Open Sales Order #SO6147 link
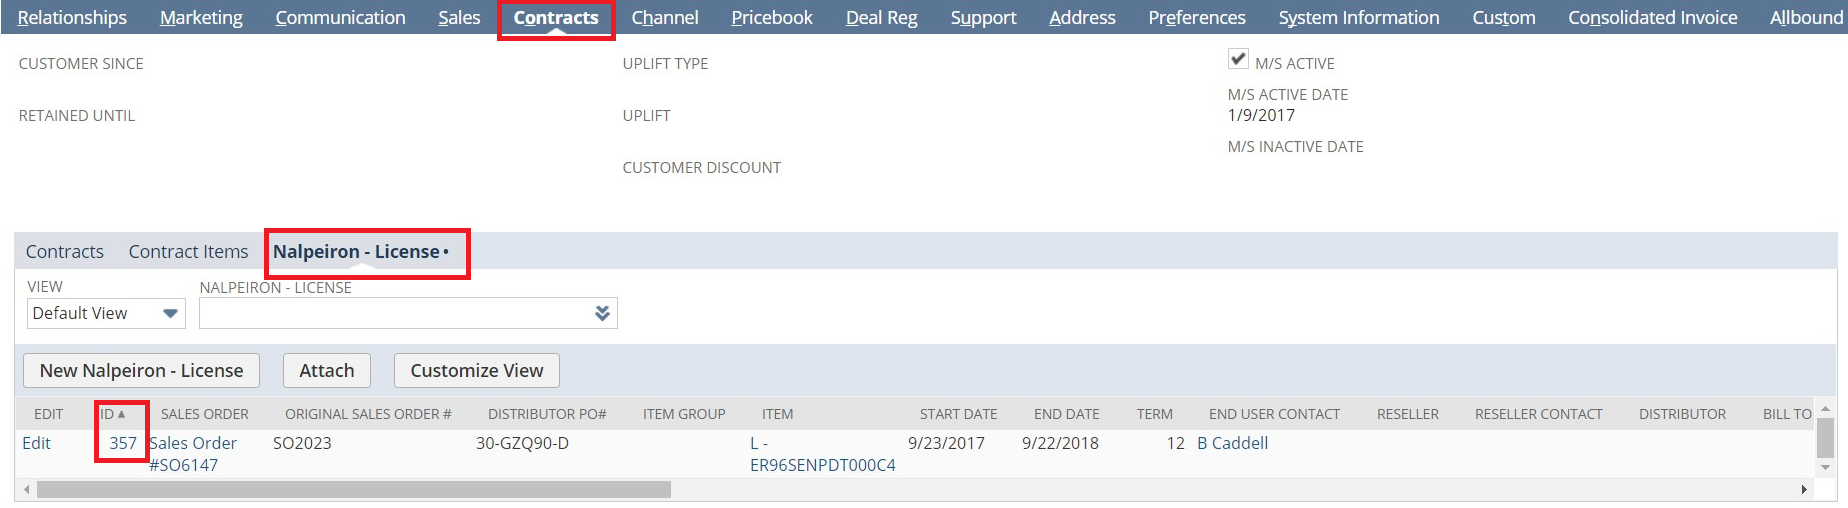This screenshot has height=508, width=1848. click(193, 454)
